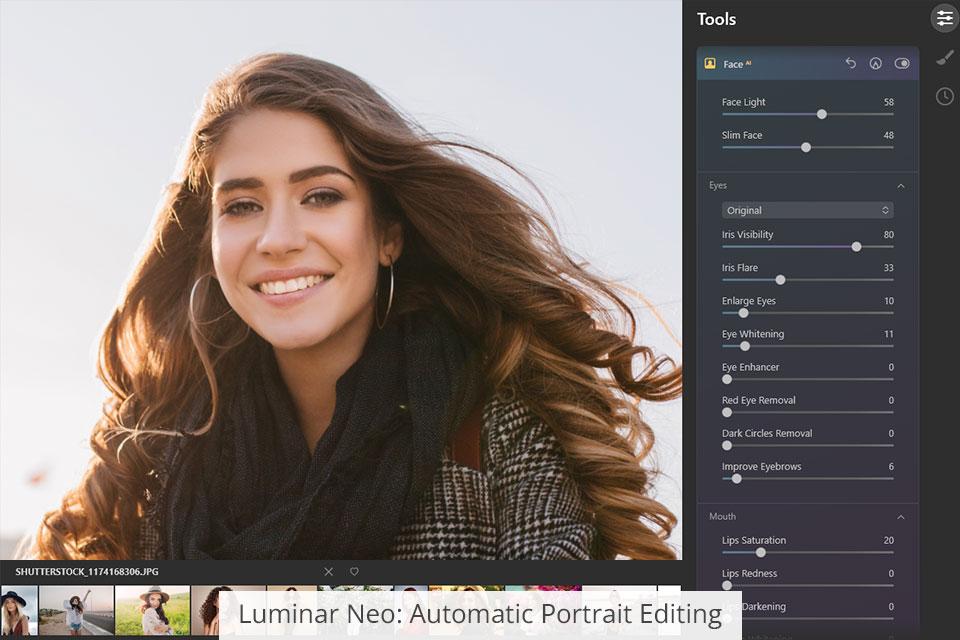The width and height of the screenshot is (960, 640).
Task: Collapse the Eyes section
Action: (x=901, y=186)
